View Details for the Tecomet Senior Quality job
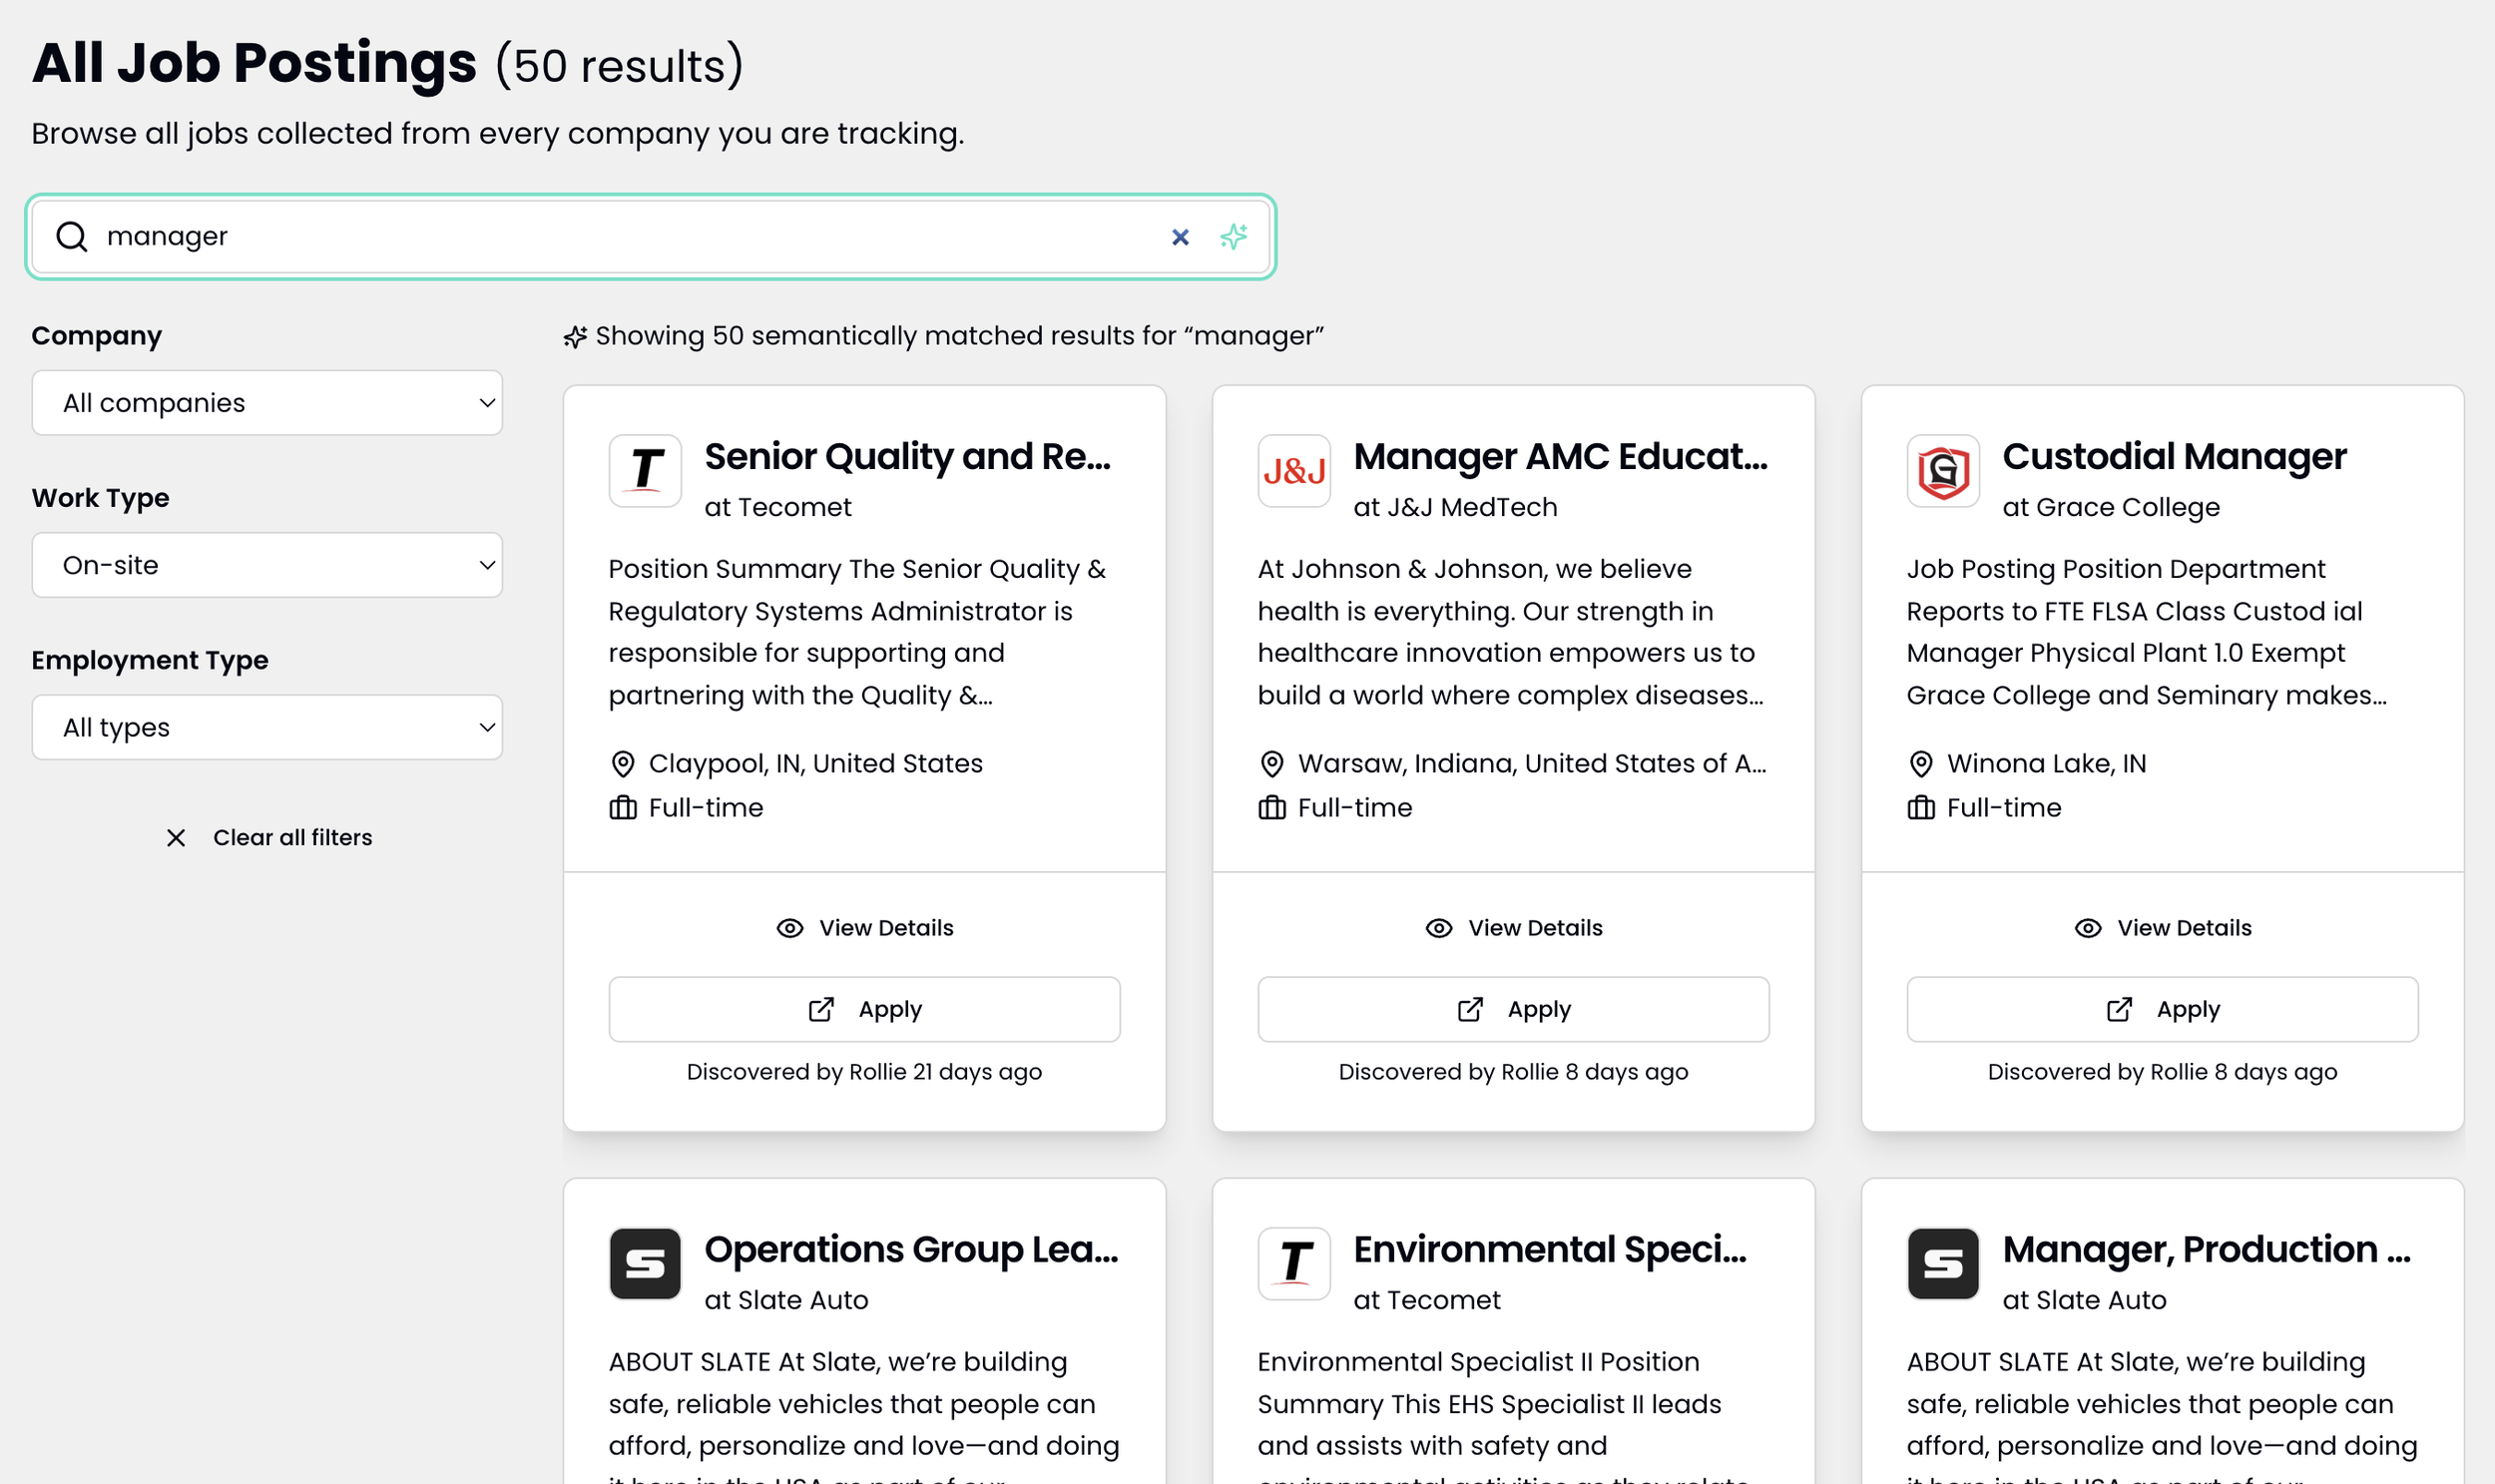The height and width of the screenshot is (1484, 2495). click(865, 928)
